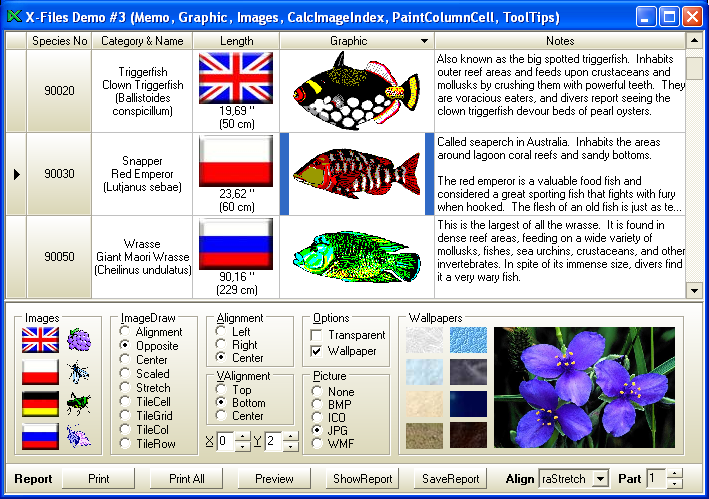The height and width of the screenshot is (499, 709).
Task: Select the green grasshopper image icon
Action: tap(79, 405)
